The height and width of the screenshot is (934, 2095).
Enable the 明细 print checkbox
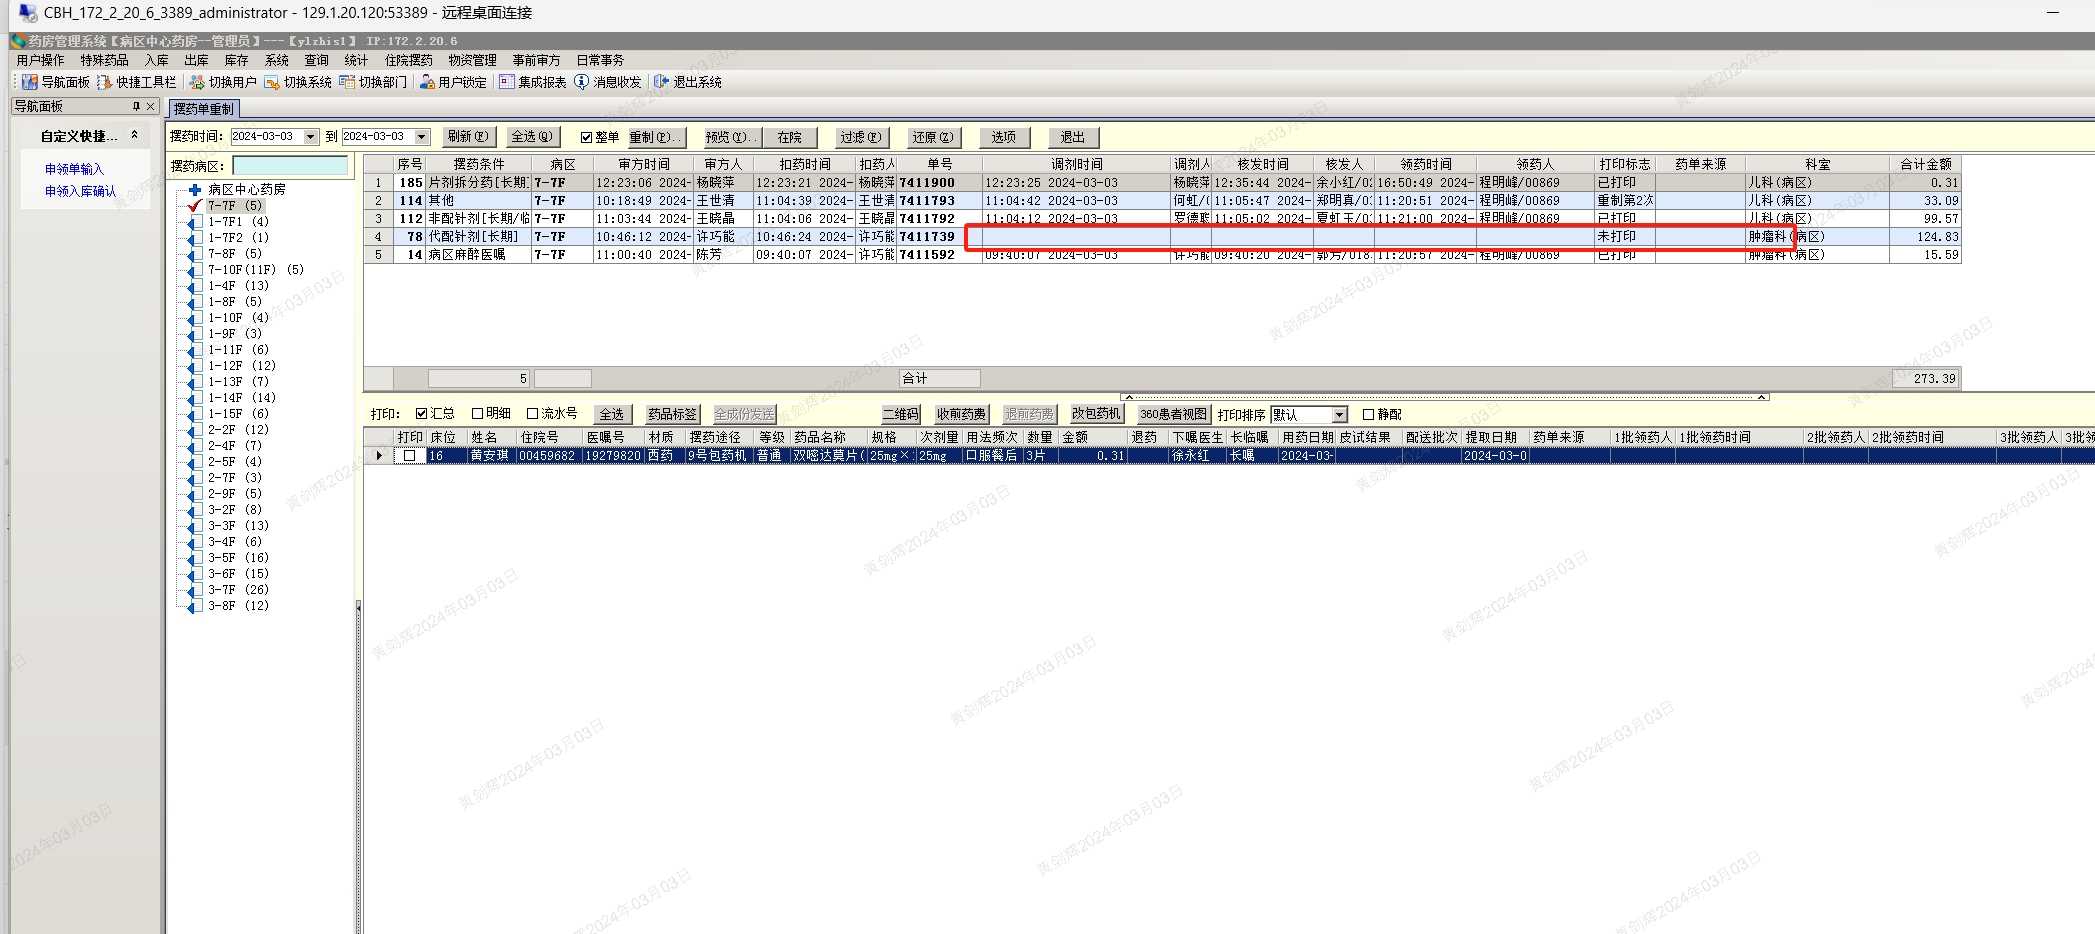tap(478, 414)
